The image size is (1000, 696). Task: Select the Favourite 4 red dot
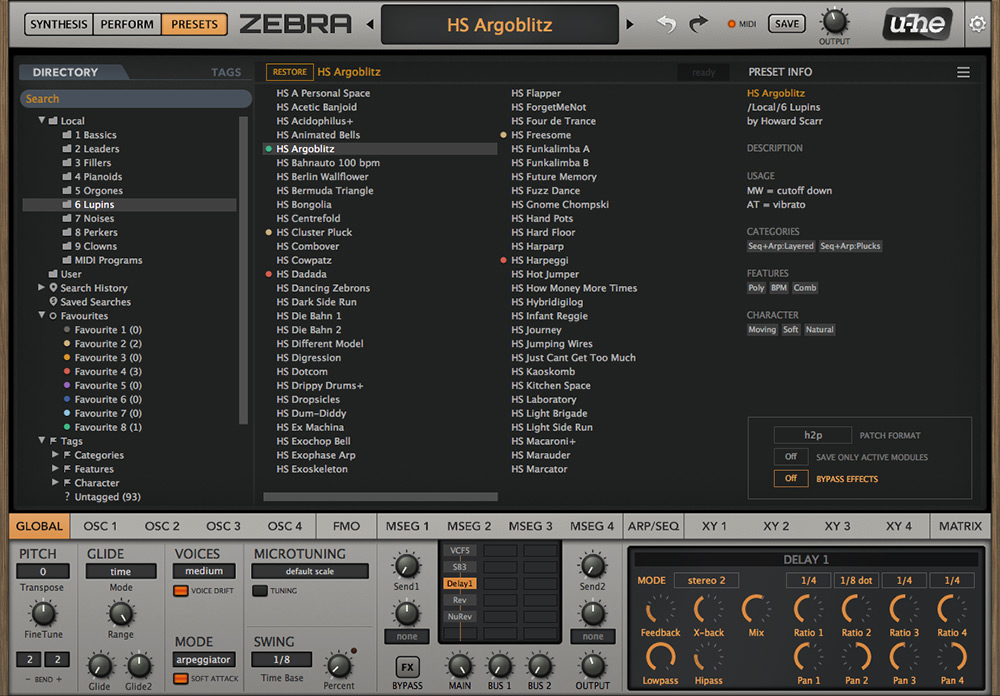click(x=67, y=371)
